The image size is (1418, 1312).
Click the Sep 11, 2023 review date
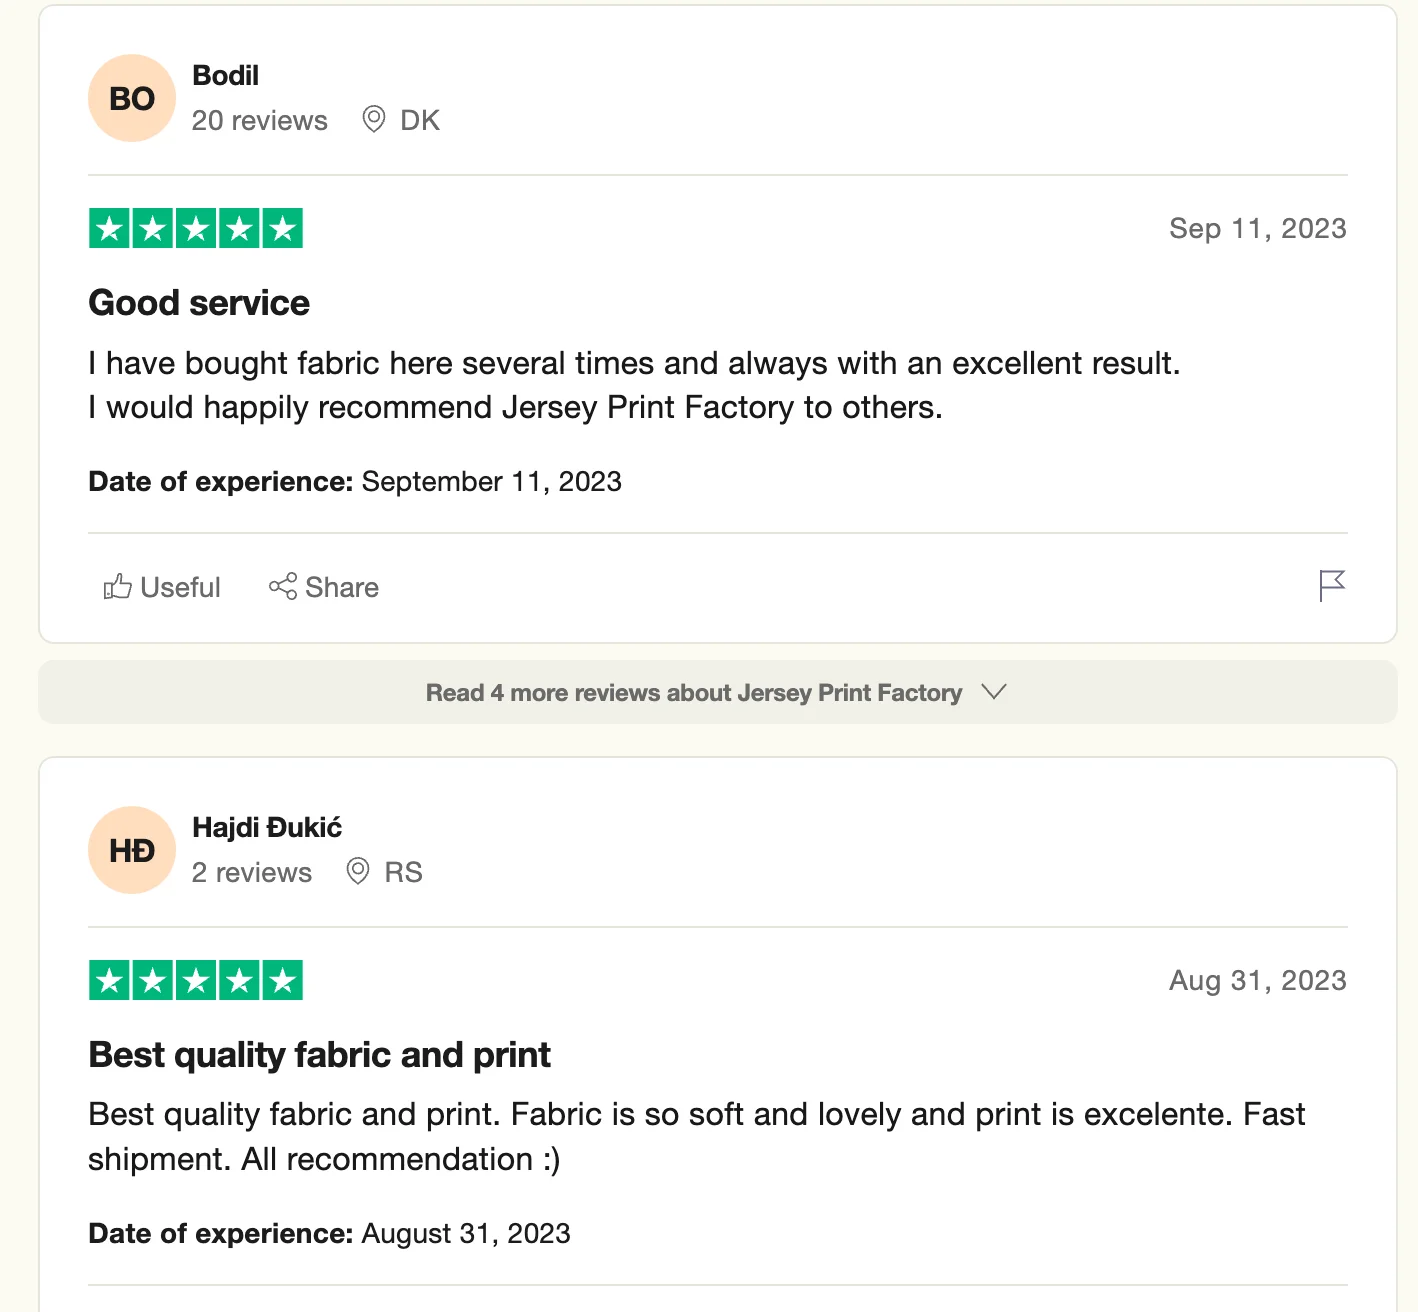pos(1257,229)
